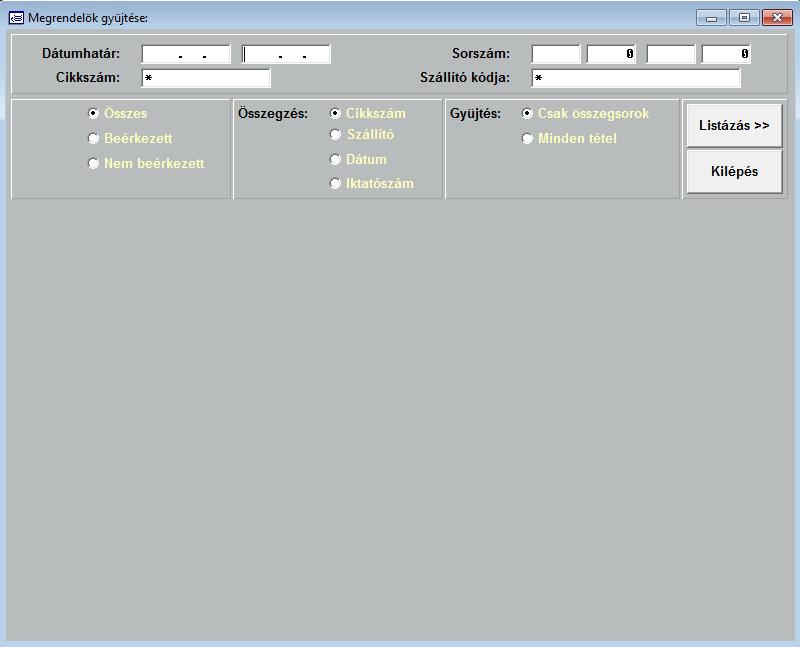
Task: Click the Sorszám label
Action: click(x=481, y=54)
